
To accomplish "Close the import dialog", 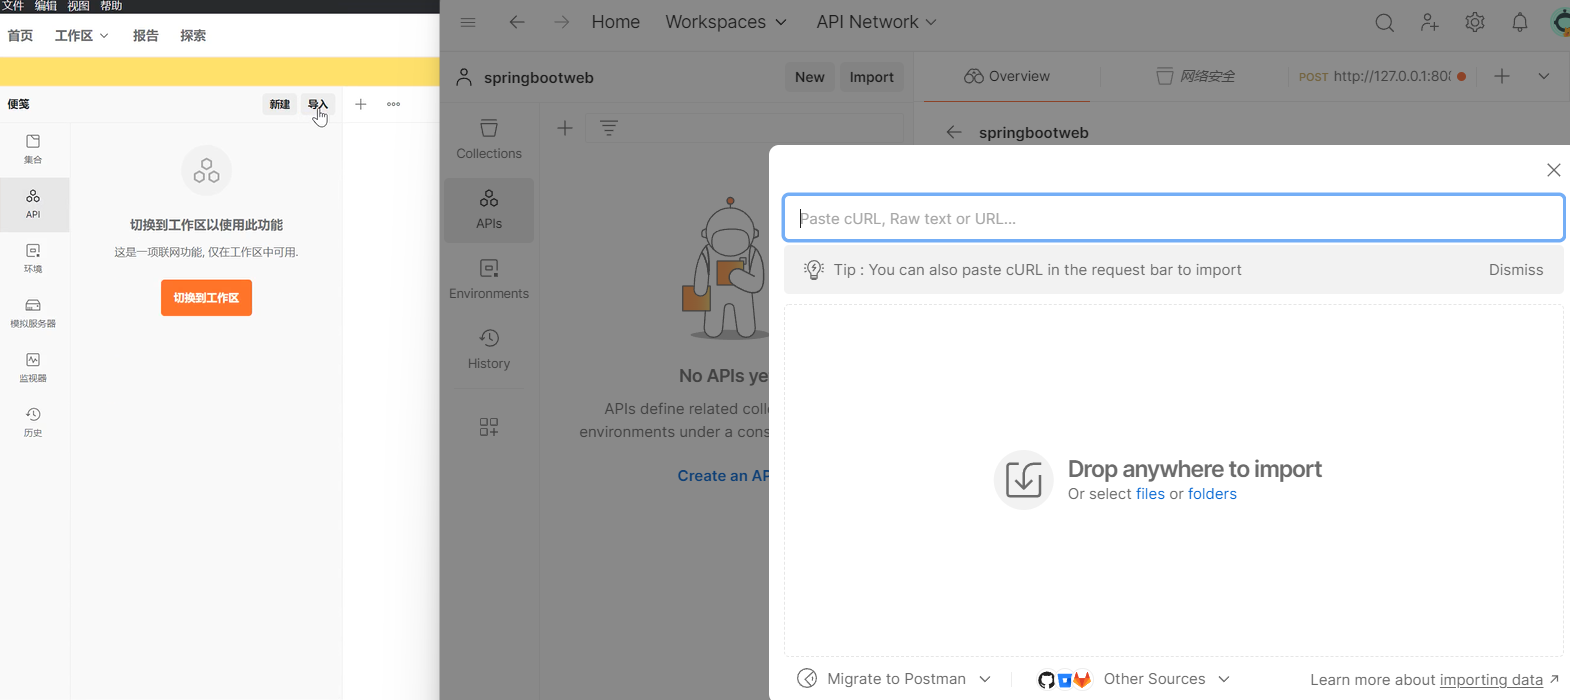I will click(1554, 170).
